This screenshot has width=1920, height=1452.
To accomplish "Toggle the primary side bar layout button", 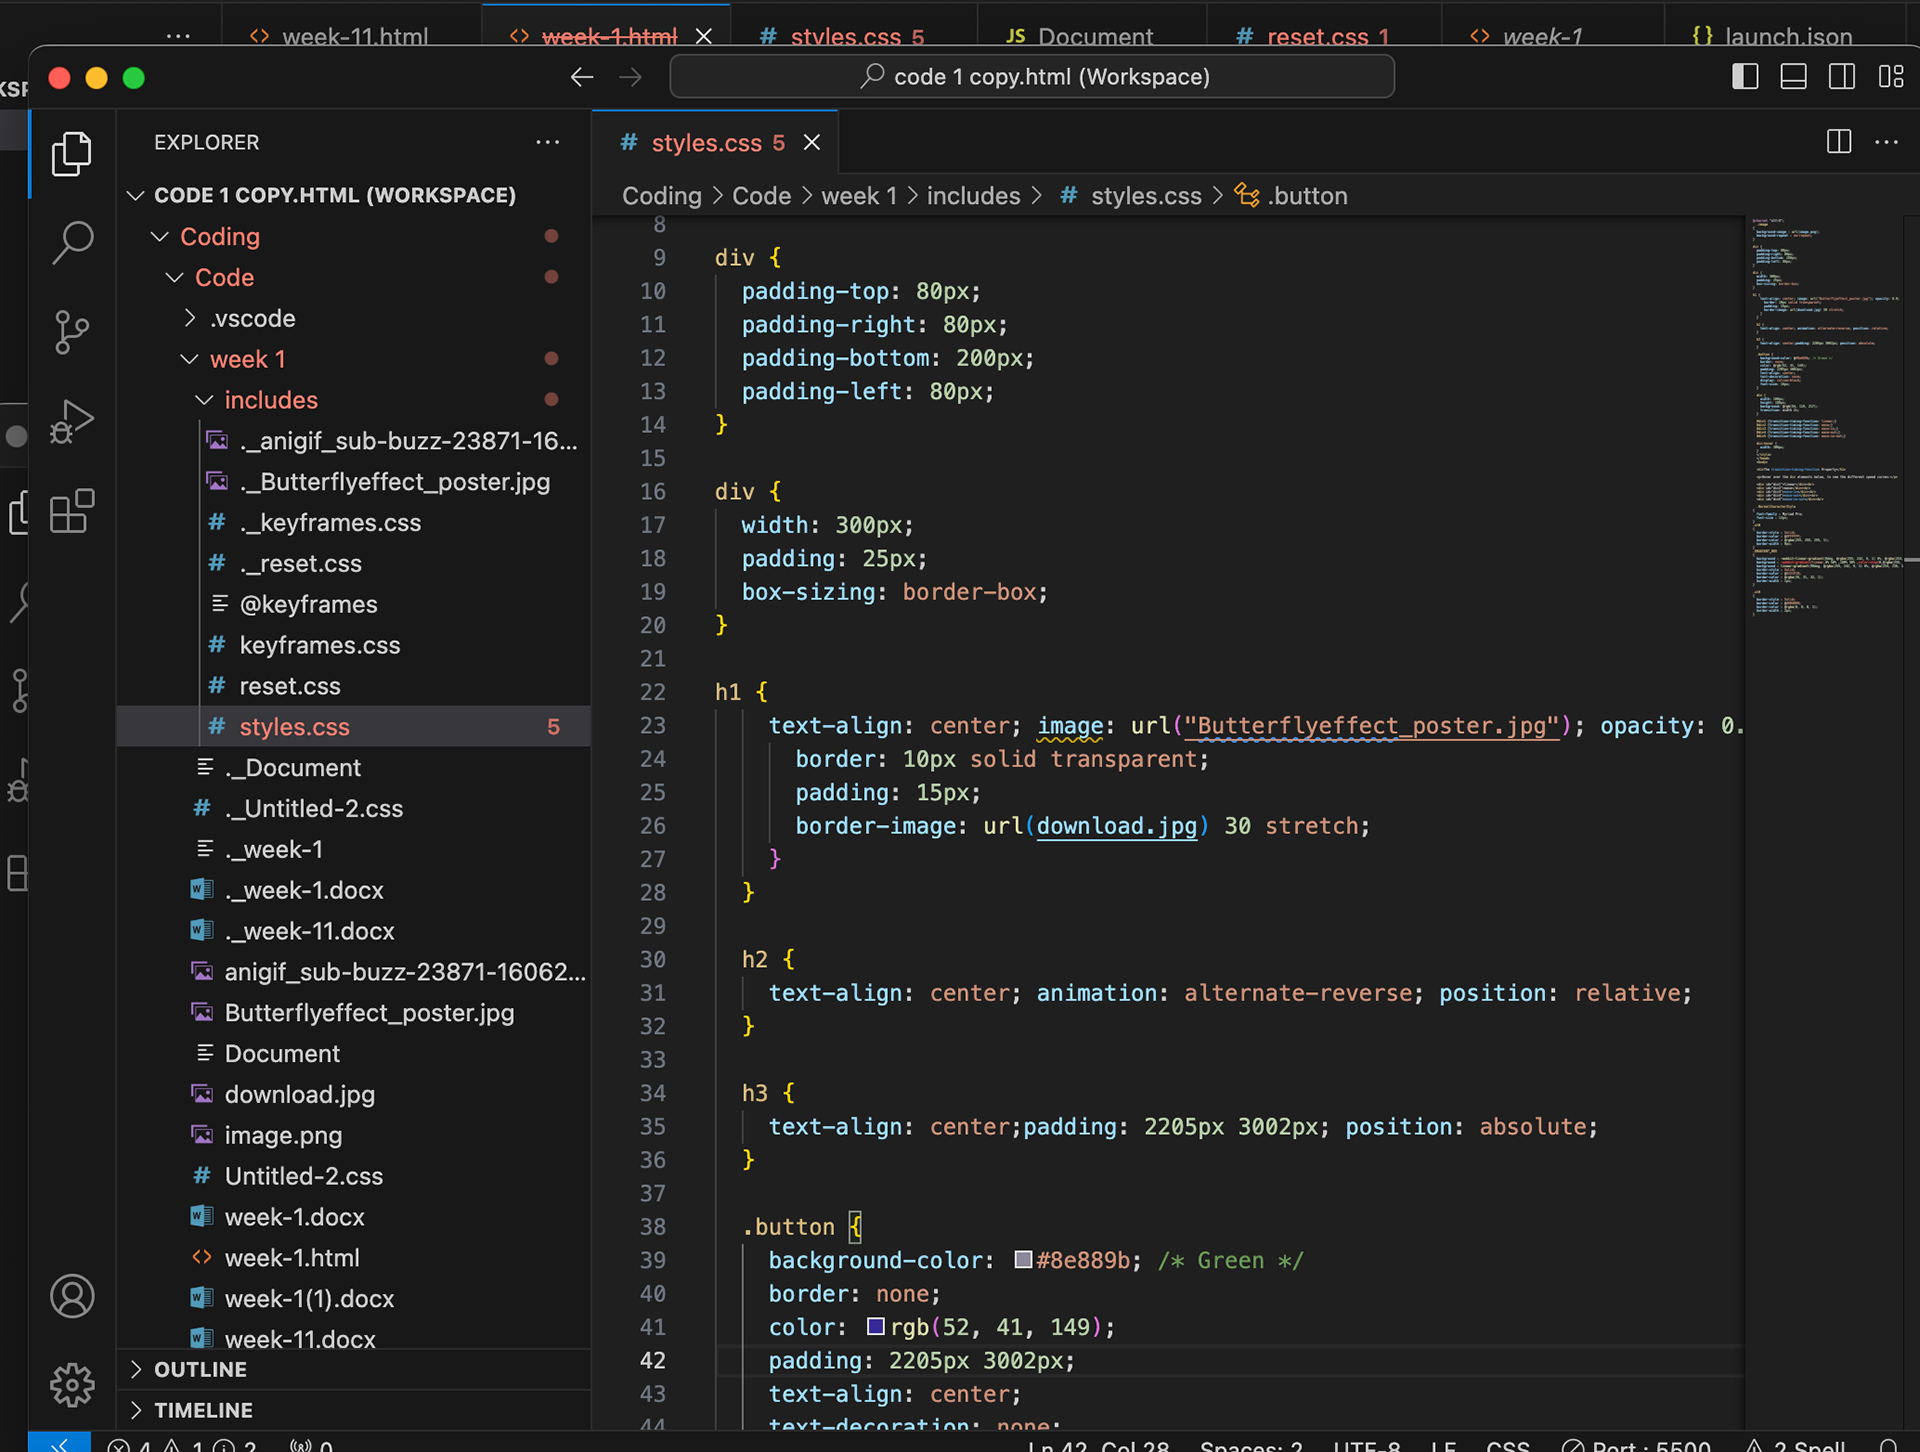I will pos(1745,77).
